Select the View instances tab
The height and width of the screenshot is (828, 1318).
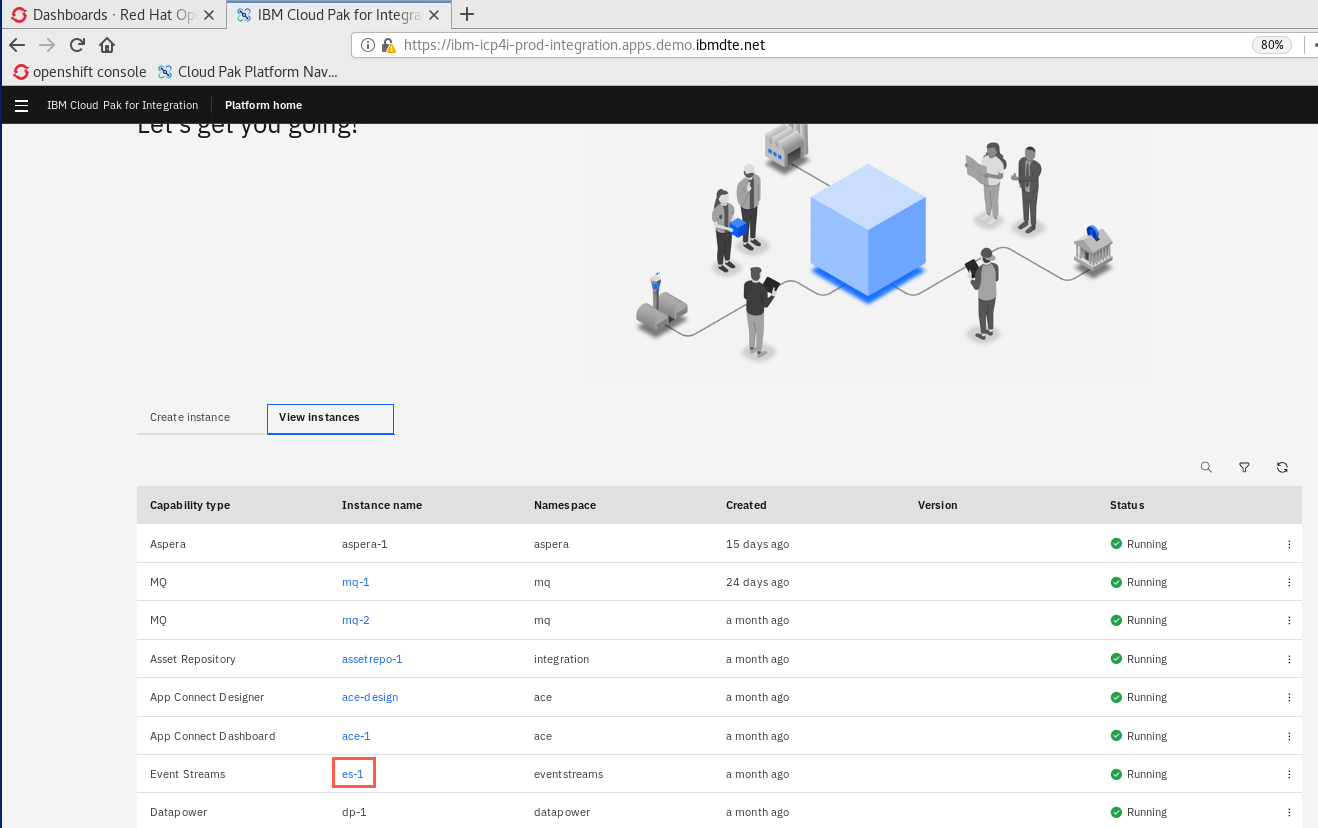[x=330, y=419]
